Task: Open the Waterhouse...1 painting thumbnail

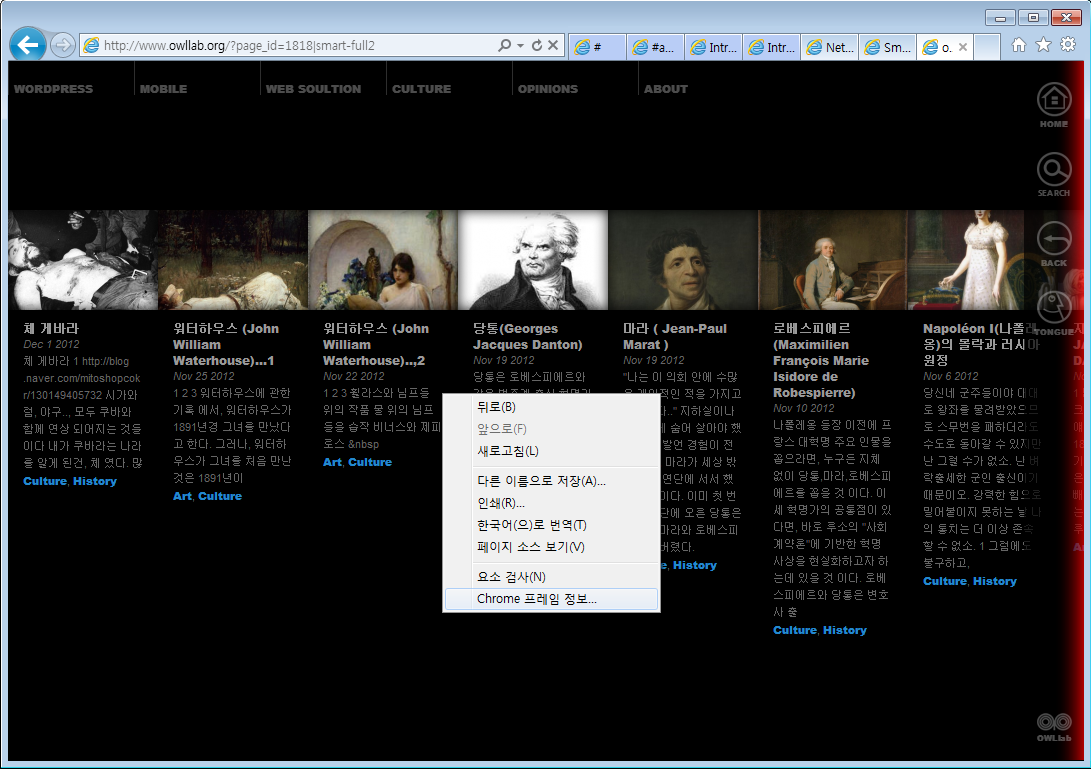Action: click(233, 260)
